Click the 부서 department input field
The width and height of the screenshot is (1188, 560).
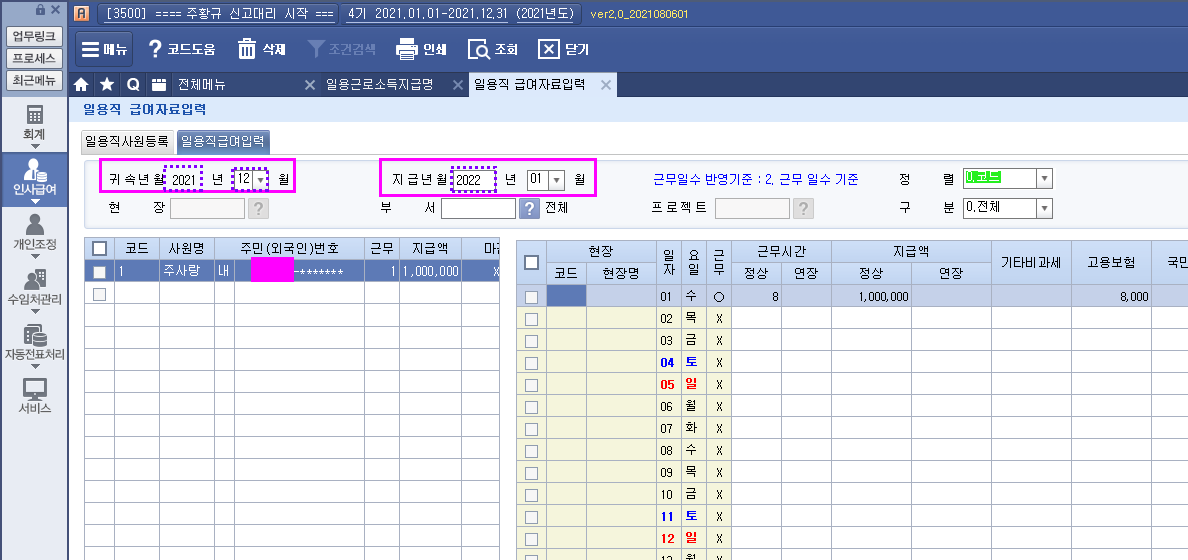tap(477, 208)
